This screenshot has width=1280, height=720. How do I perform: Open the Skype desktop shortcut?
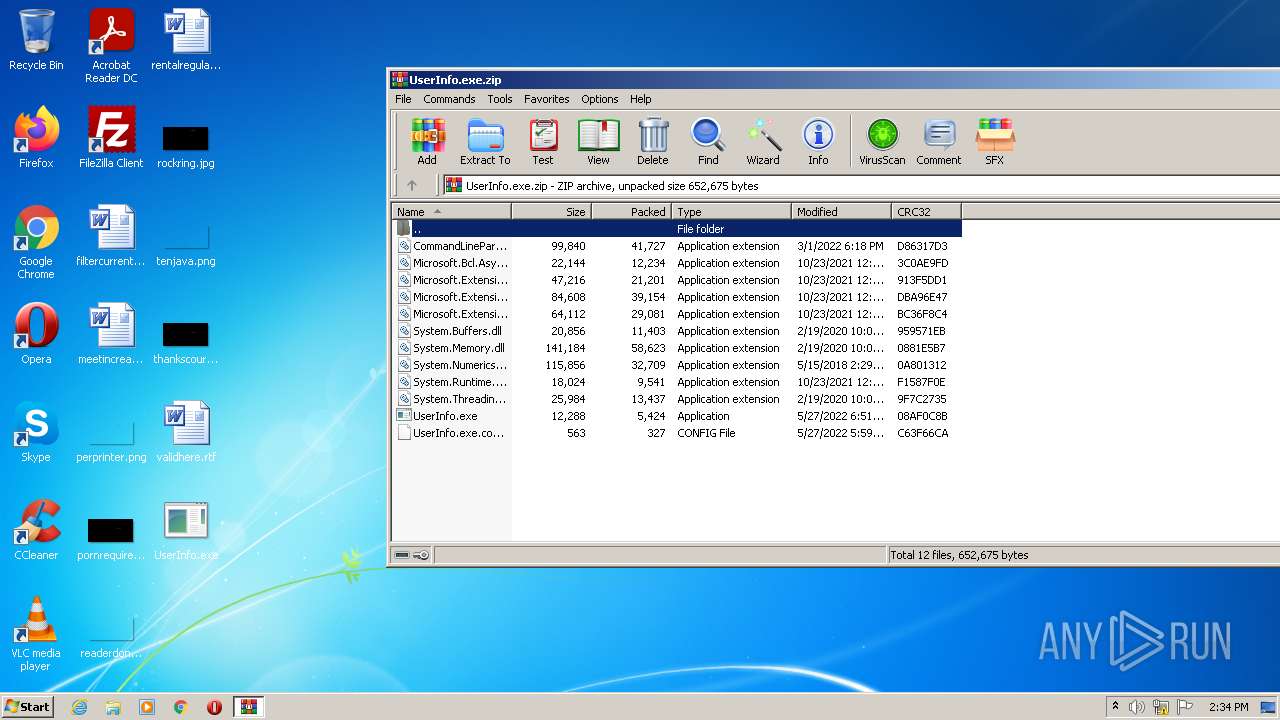tap(36, 432)
